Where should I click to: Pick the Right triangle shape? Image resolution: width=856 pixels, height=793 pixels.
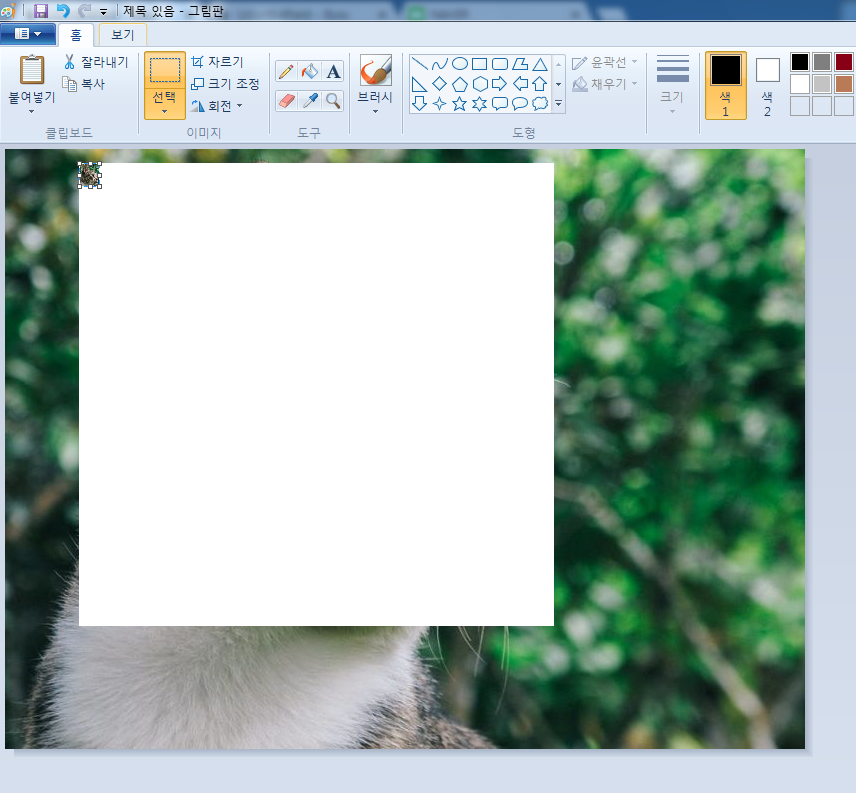(419, 84)
